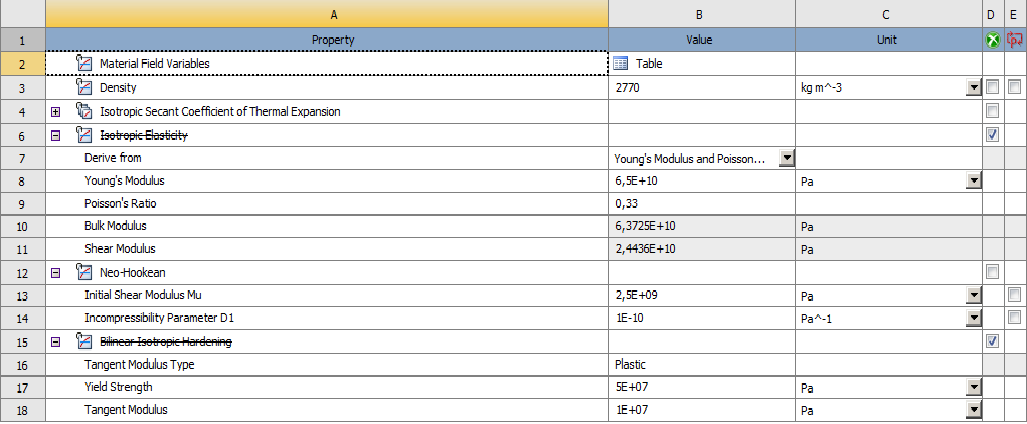
Task: Select column C header
Action: click(x=889, y=14)
